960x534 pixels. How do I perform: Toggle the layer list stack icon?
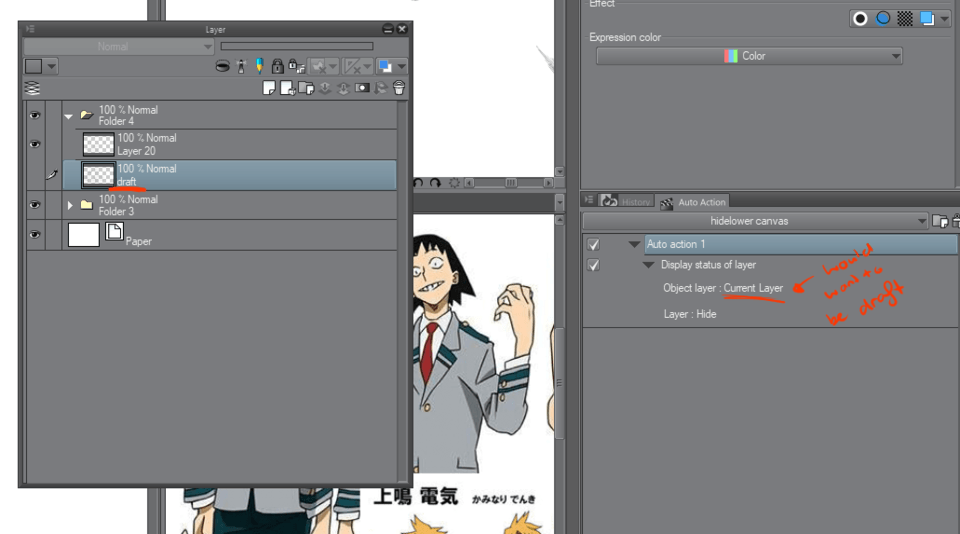click(x=32, y=88)
